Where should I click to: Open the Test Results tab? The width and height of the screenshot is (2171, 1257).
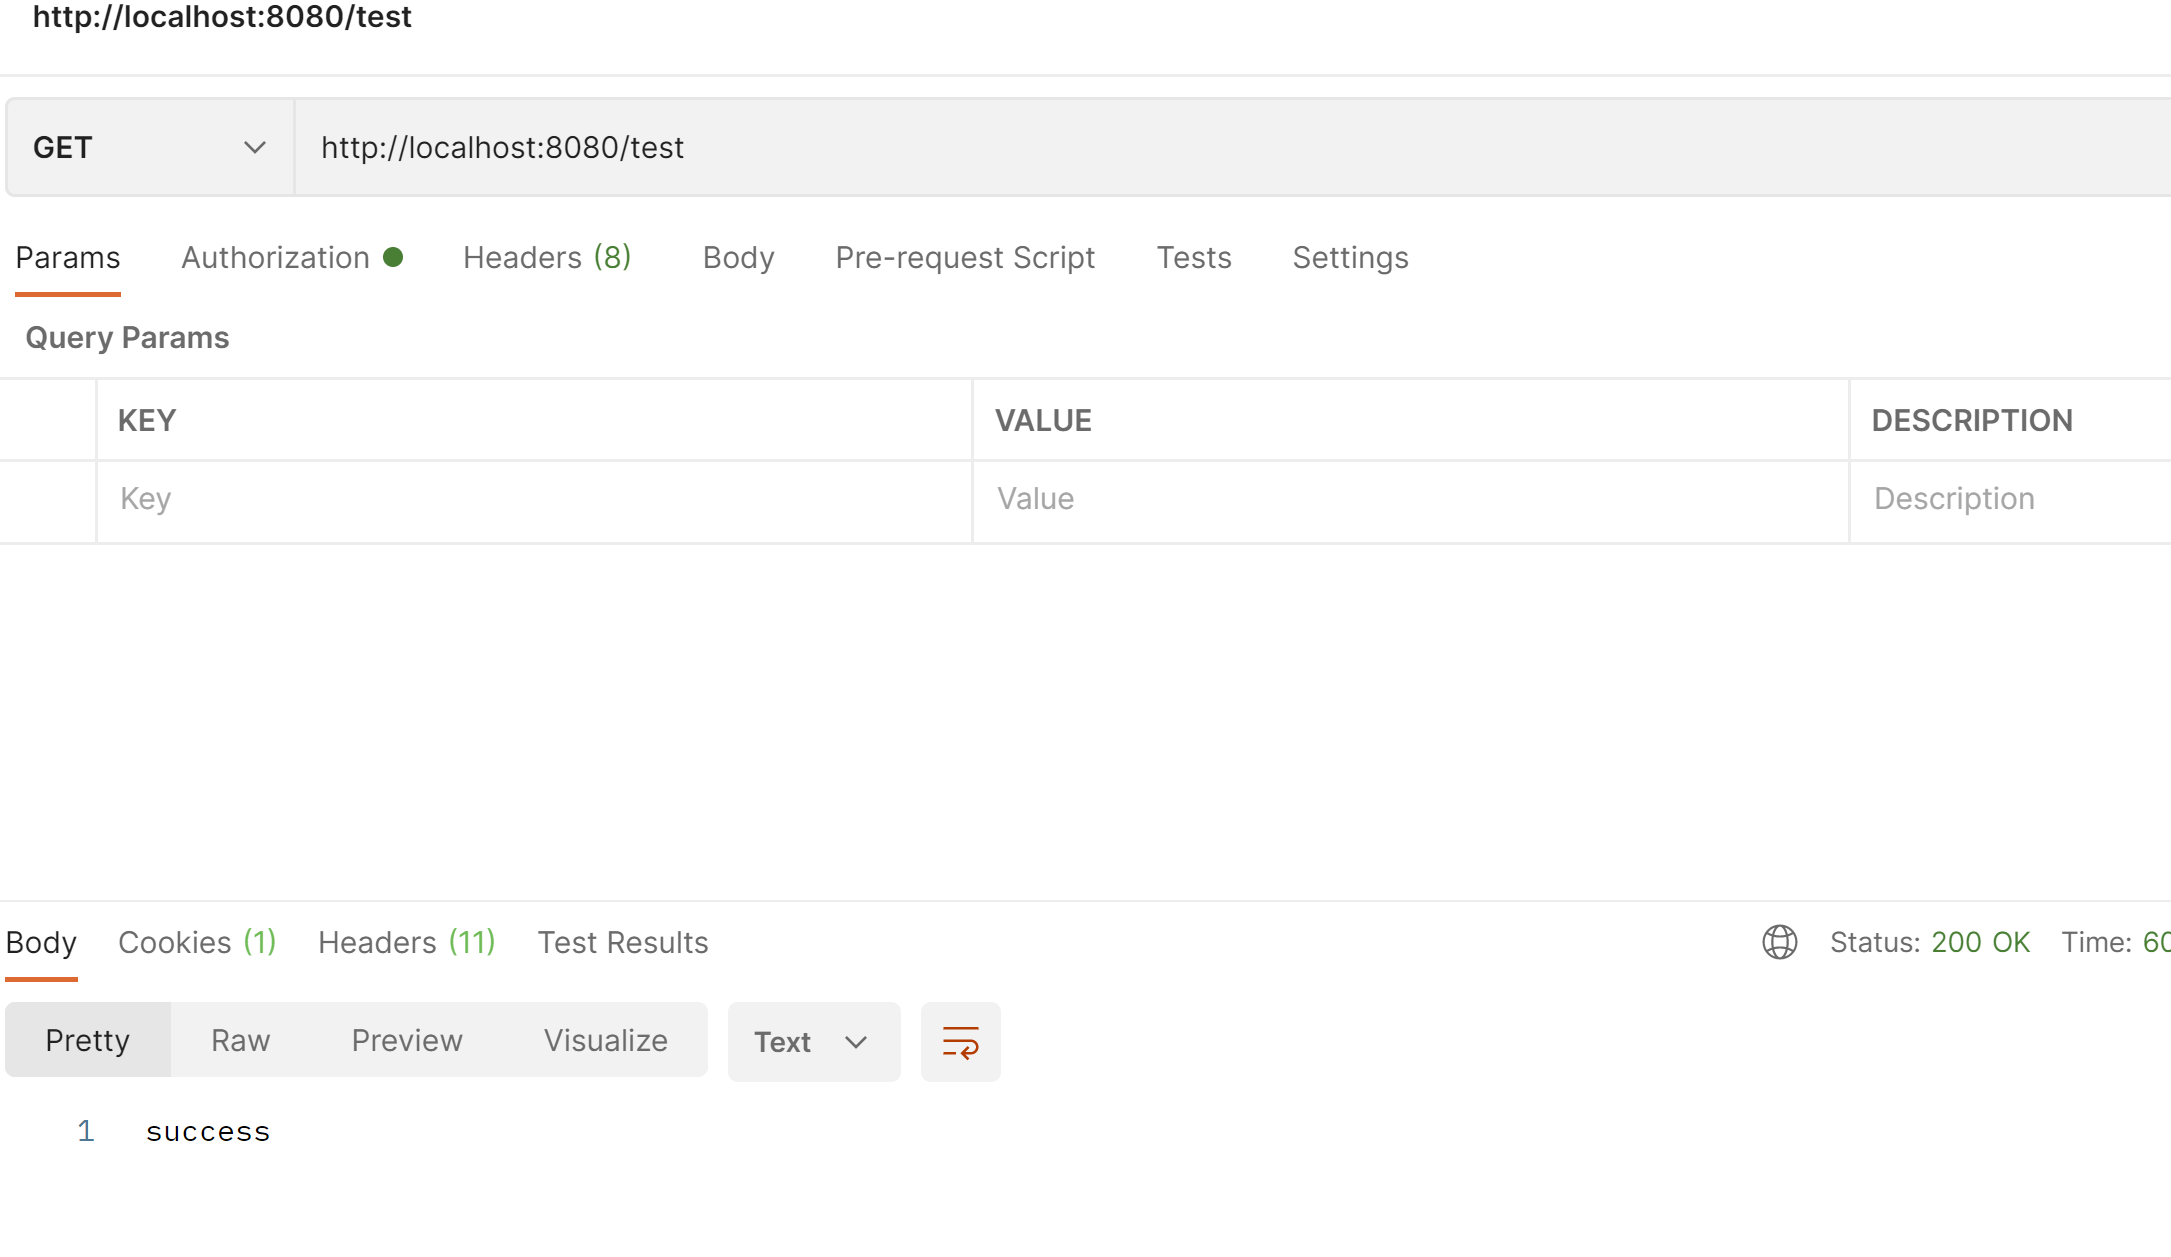[x=622, y=943]
